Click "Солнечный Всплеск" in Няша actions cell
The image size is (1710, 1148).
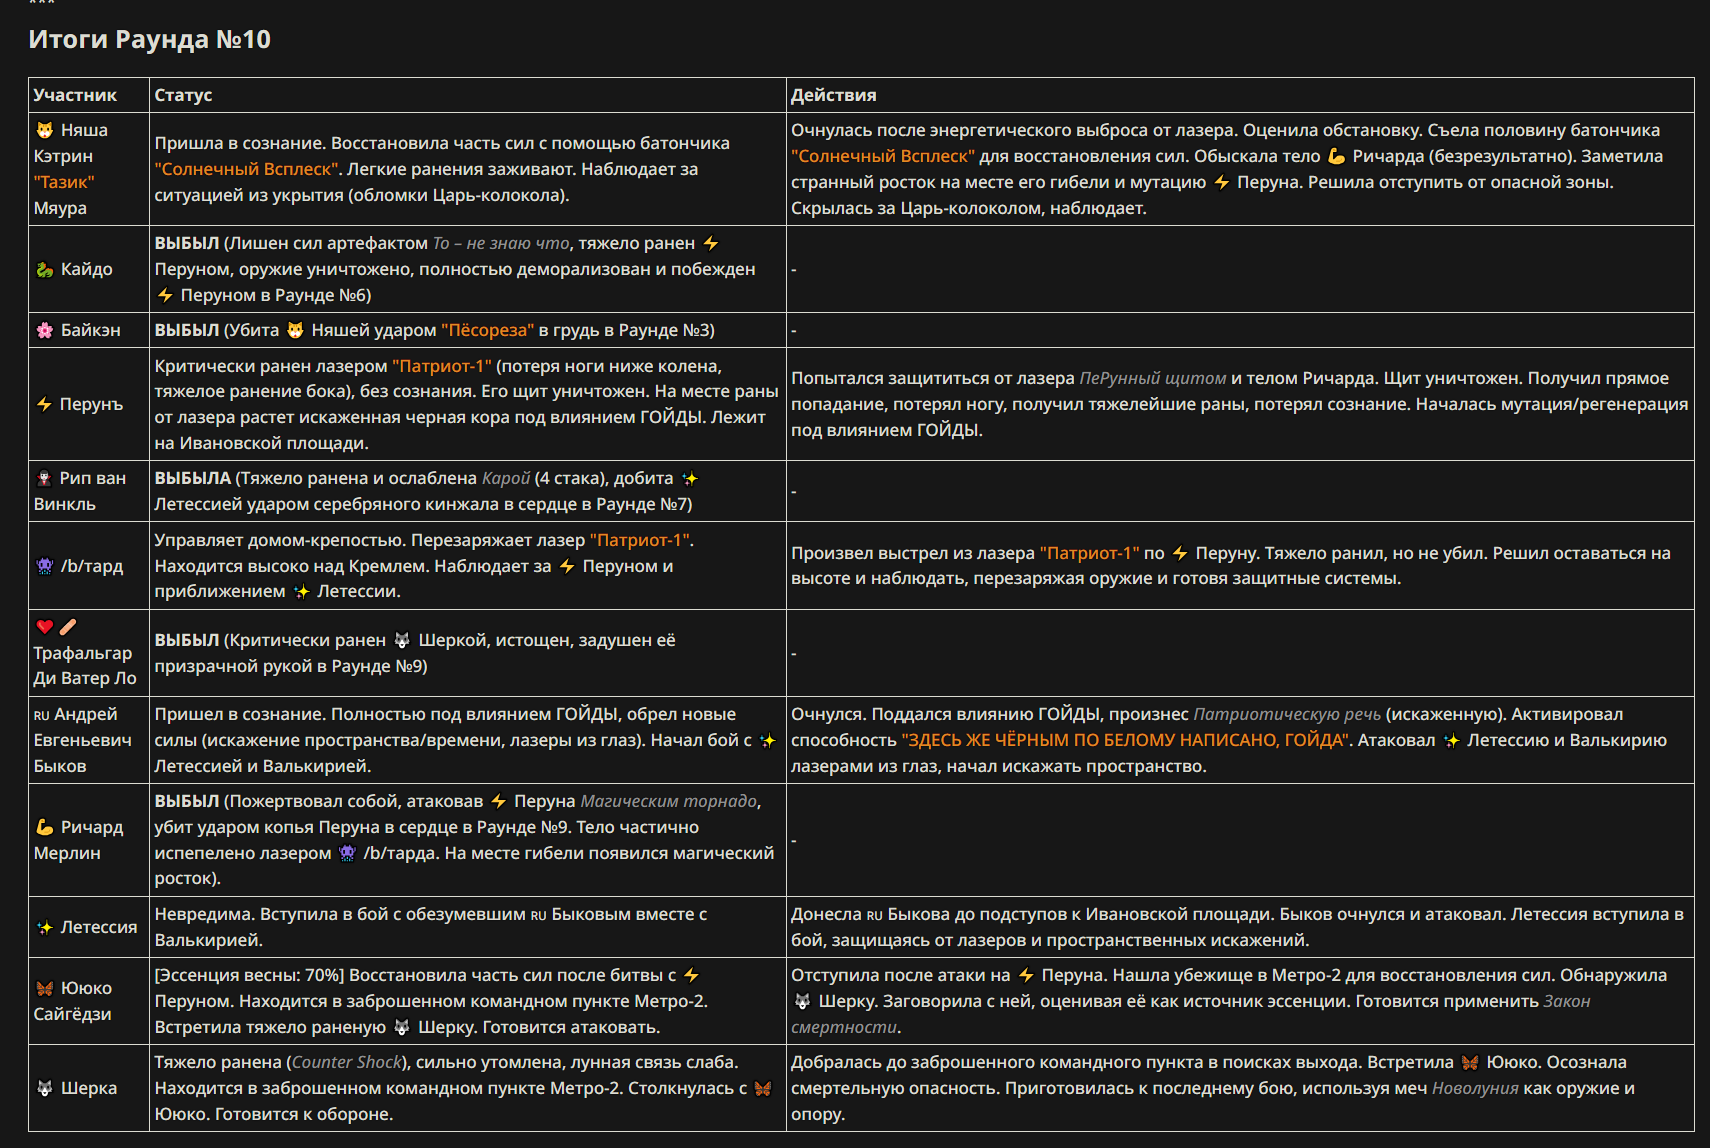pos(883,156)
